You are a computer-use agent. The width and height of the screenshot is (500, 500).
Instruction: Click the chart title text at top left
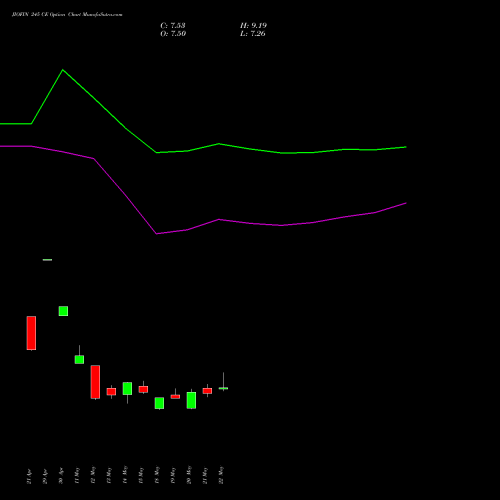[x=67, y=15]
